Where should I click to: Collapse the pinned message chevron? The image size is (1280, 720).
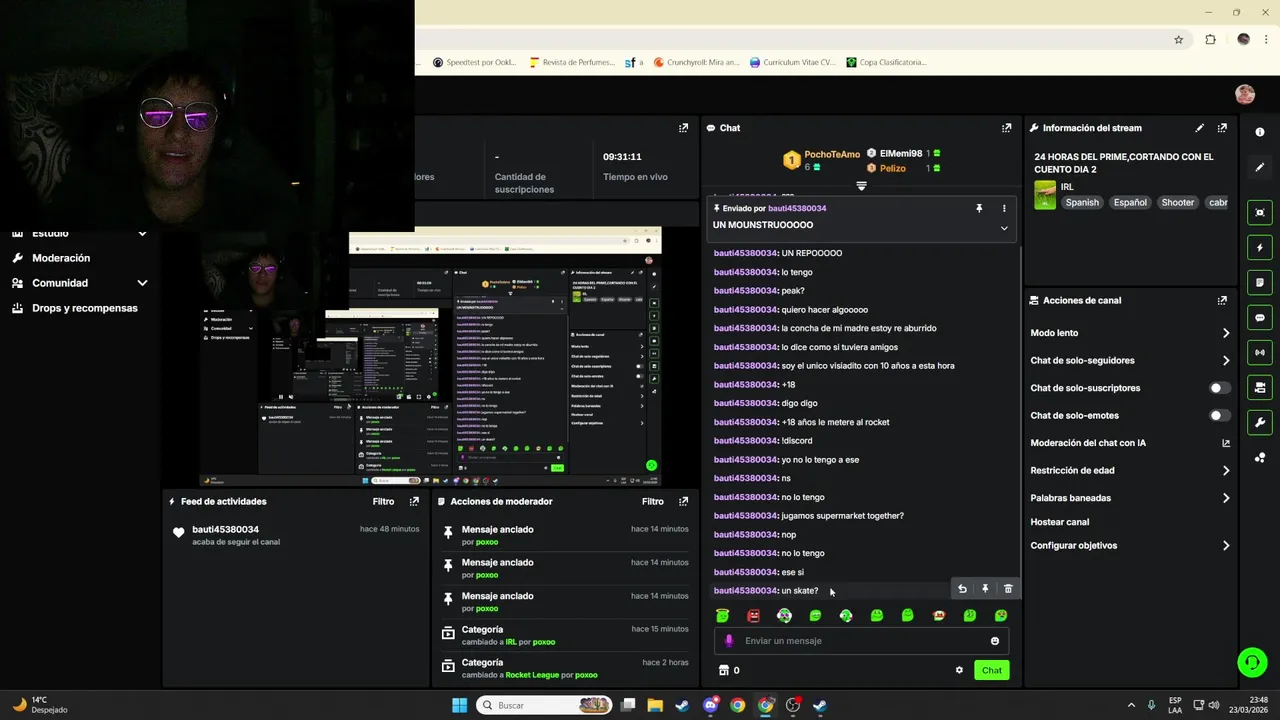[x=1004, y=228]
